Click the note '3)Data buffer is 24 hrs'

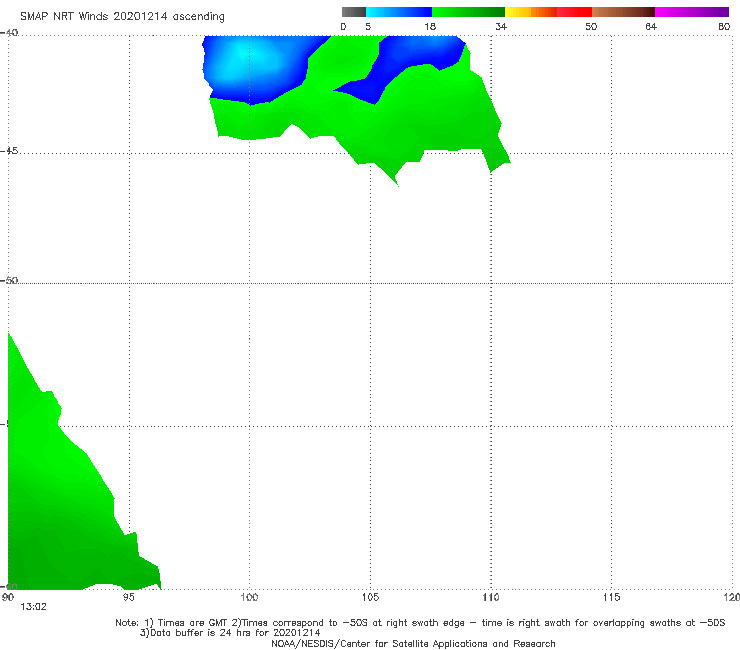click(x=230, y=633)
